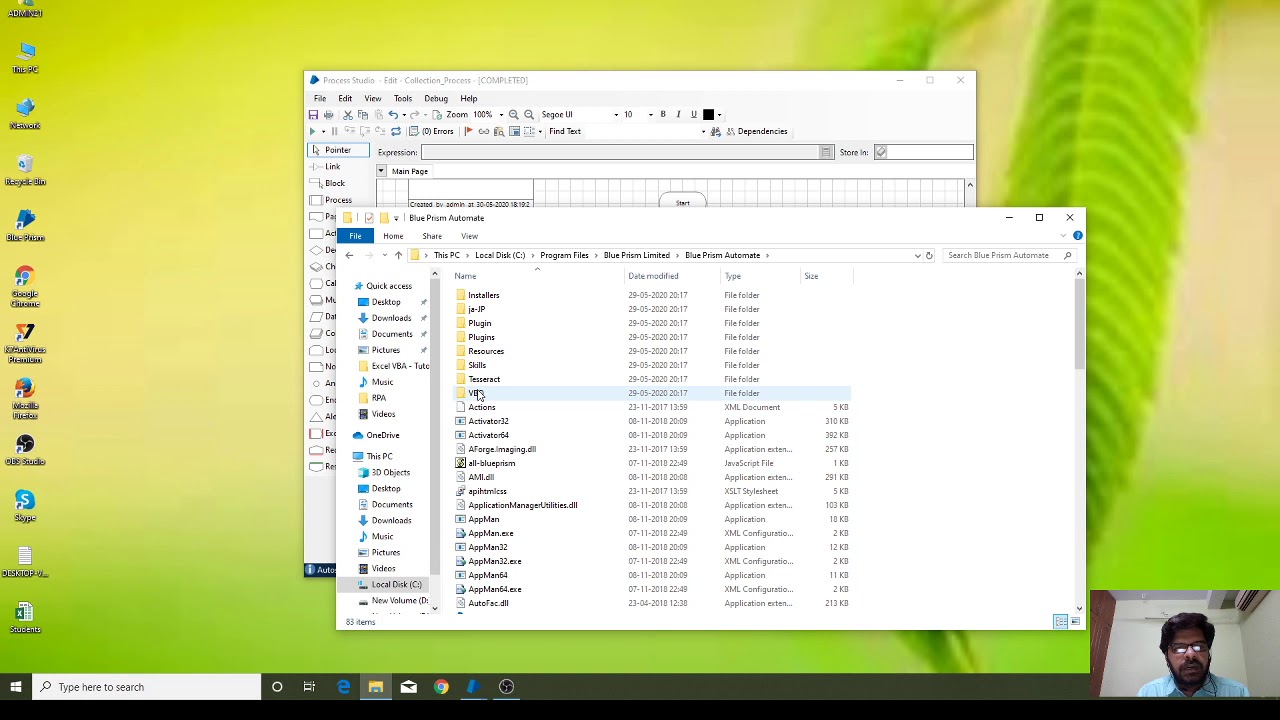The image size is (1280, 720).
Task: Open Windows Start menu
Action: coord(16,687)
